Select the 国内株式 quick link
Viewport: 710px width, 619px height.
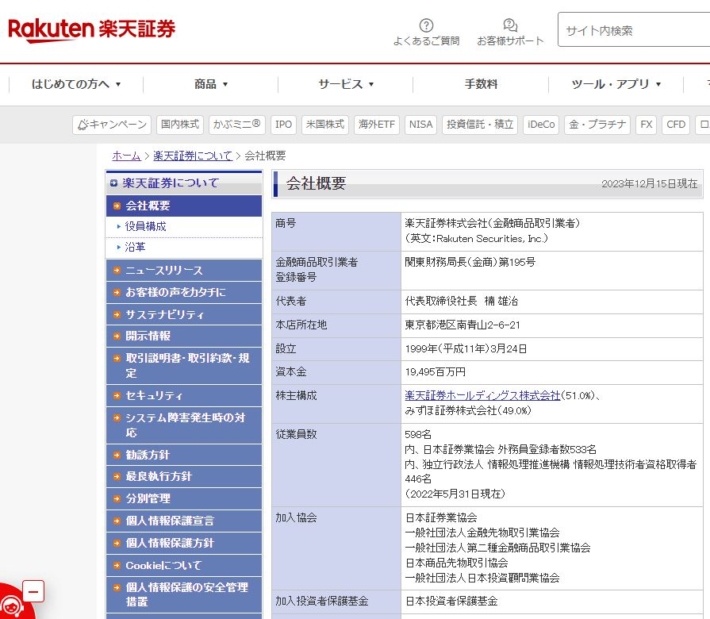point(180,125)
